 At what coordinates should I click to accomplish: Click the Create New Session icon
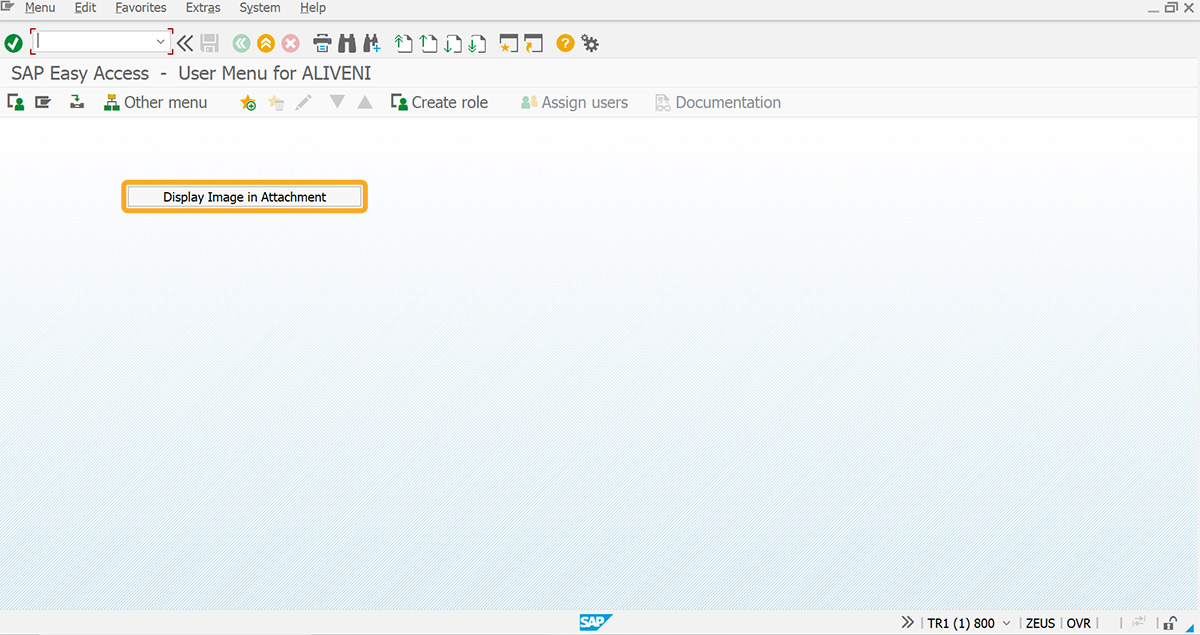click(509, 43)
